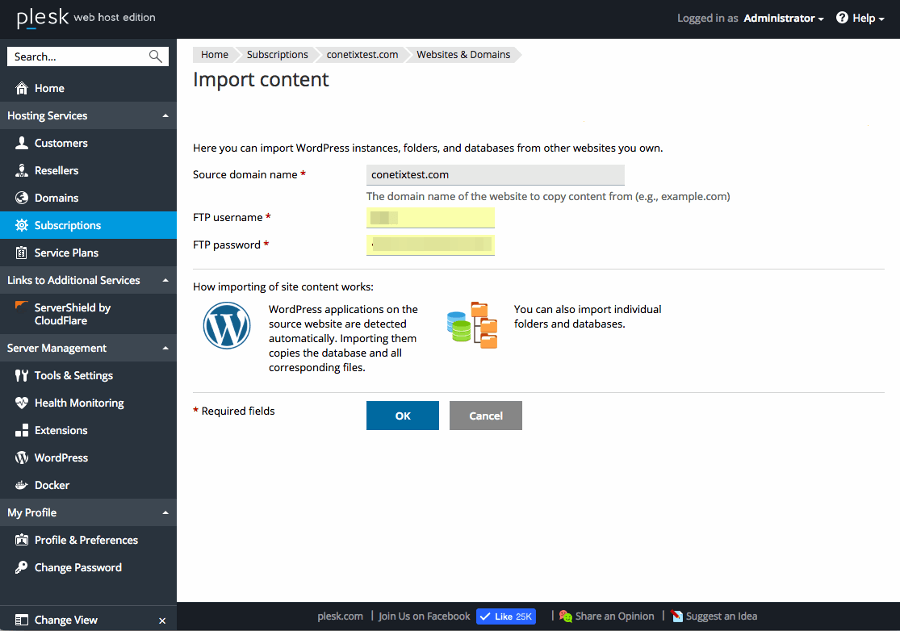This screenshot has width=900, height=631.
Task: Open the Help dropdown menu
Action: (x=860, y=18)
